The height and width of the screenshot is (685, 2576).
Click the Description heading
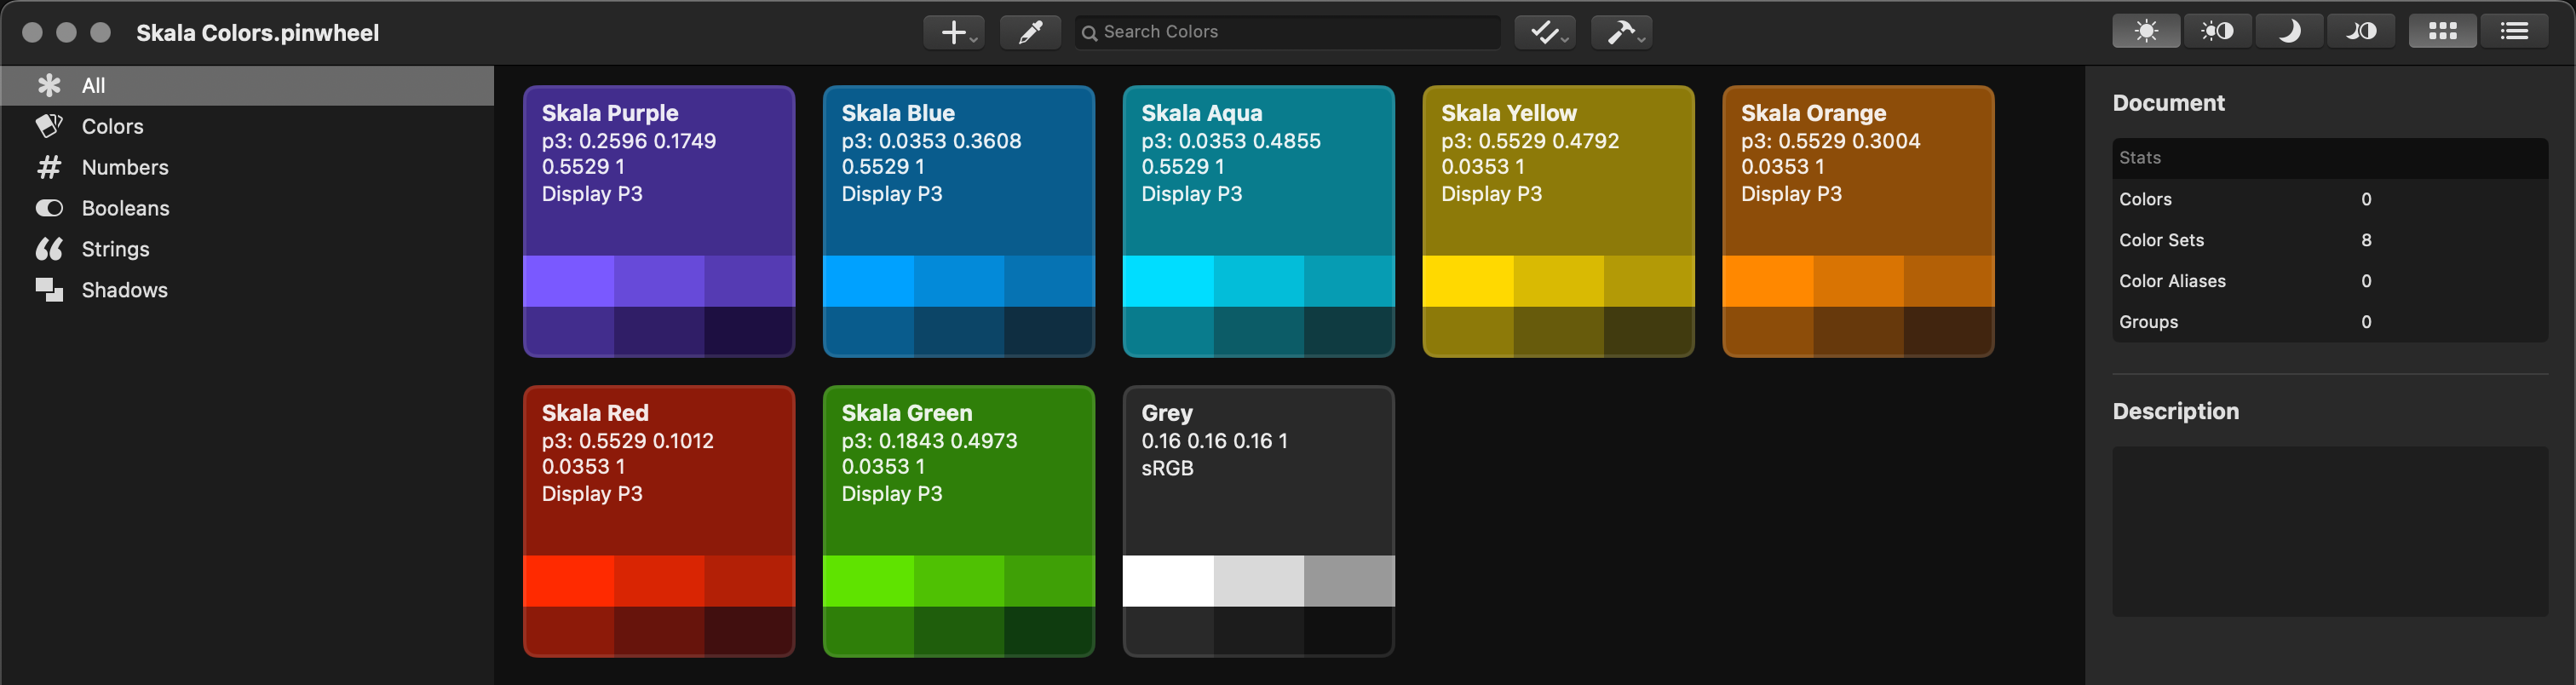click(2175, 411)
